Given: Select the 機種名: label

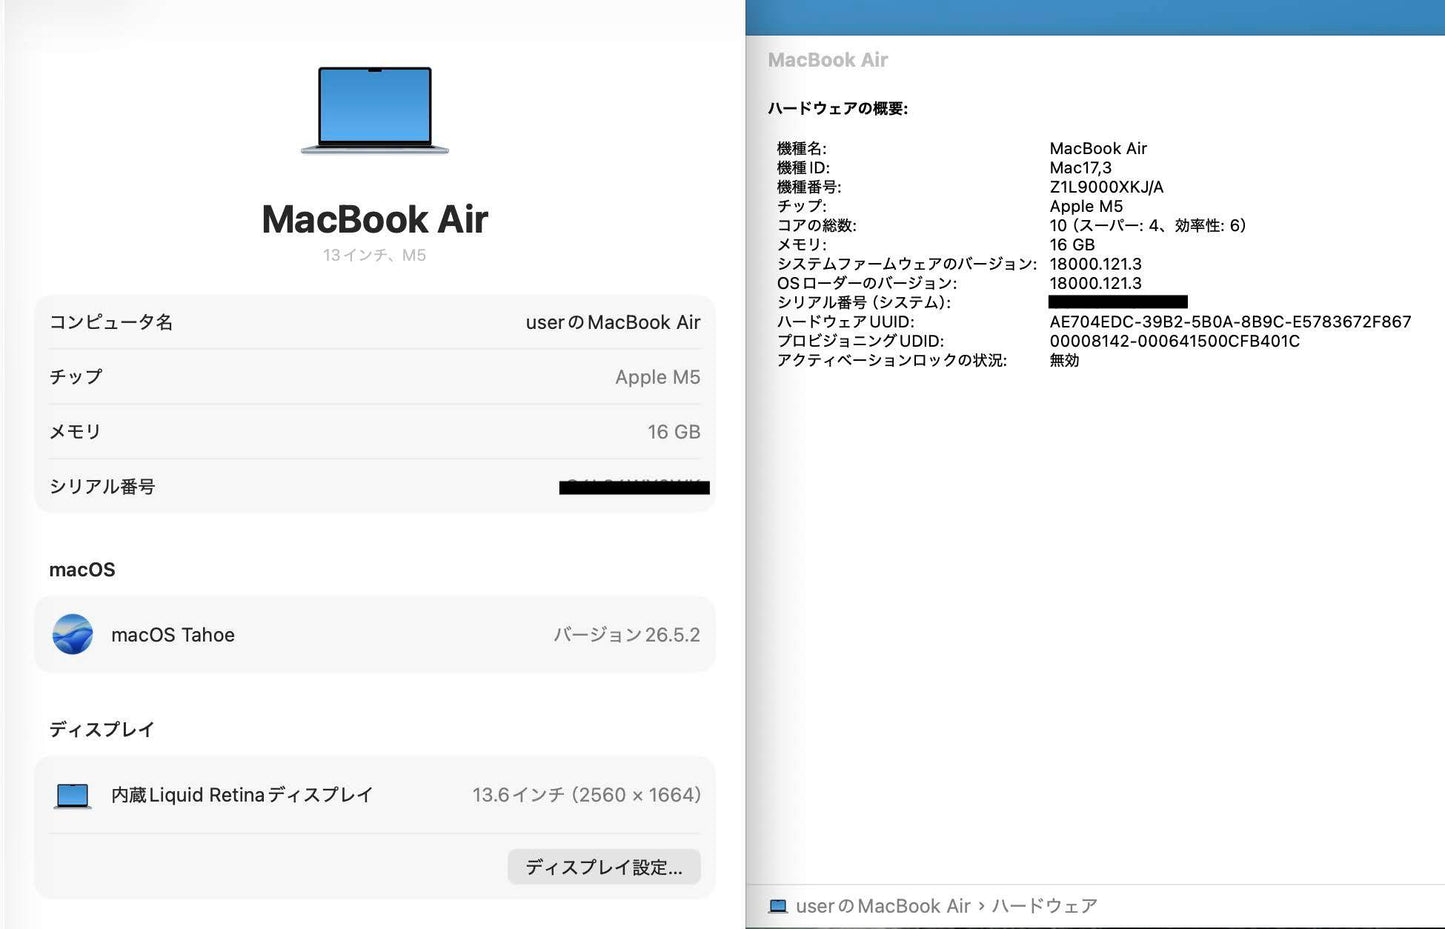Looking at the screenshot, I should [x=802, y=148].
